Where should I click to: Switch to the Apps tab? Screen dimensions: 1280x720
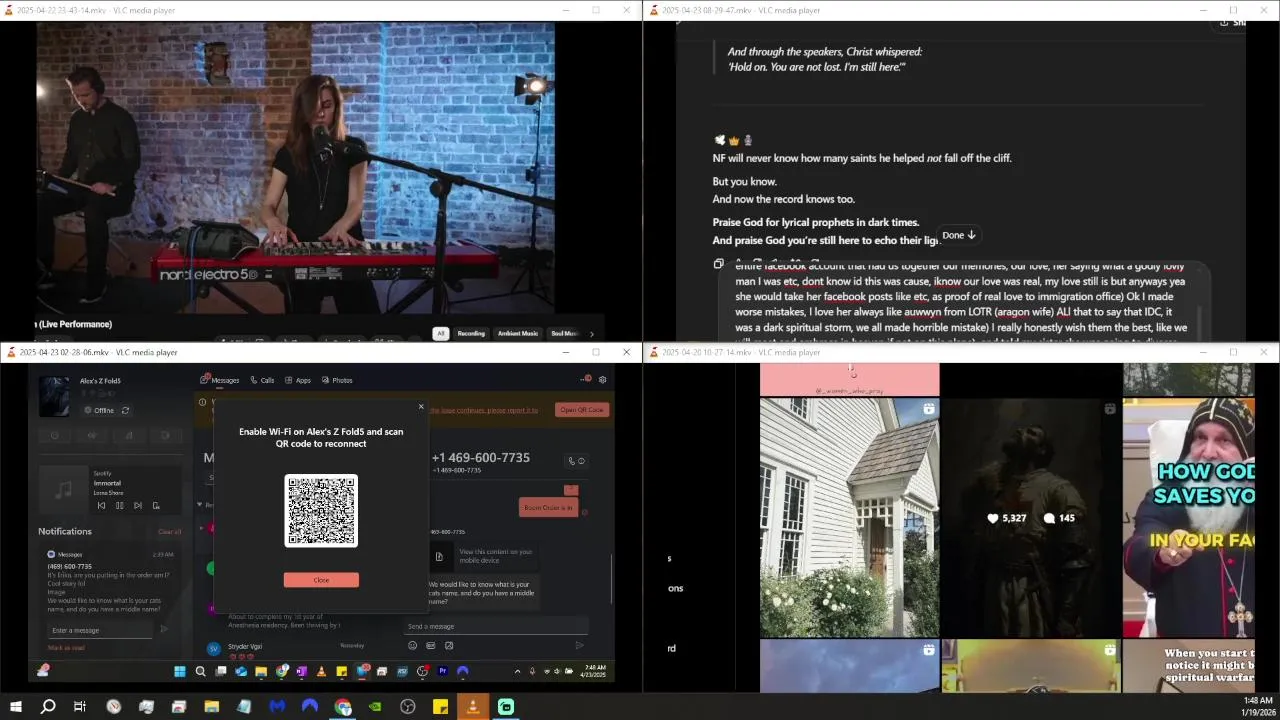[298, 380]
